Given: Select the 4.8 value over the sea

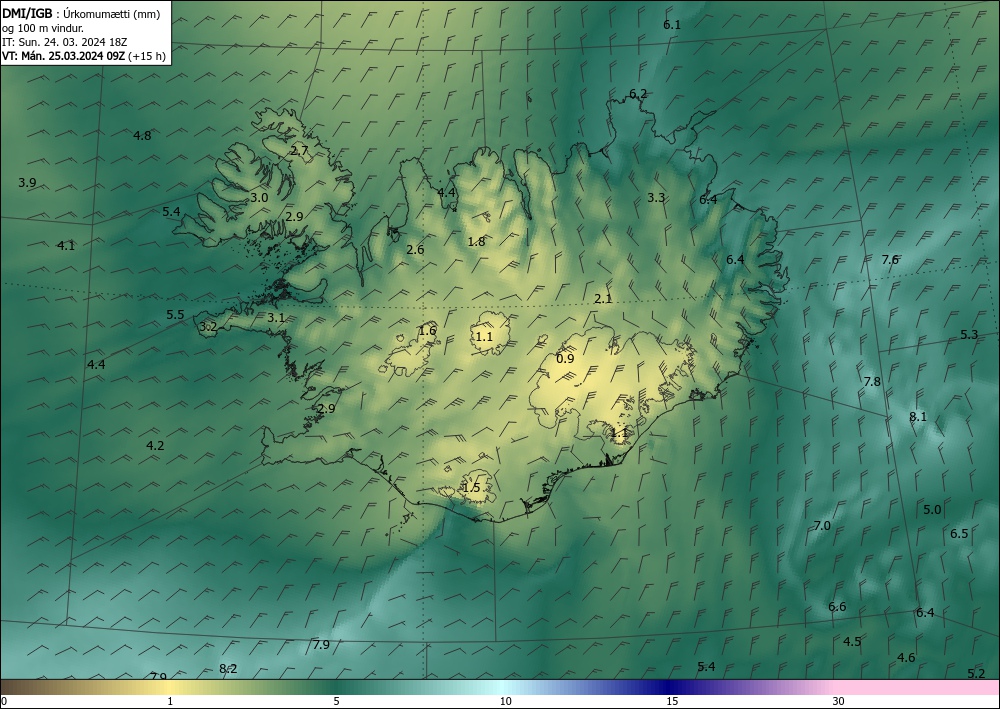Looking at the screenshot, I should 142,135.
